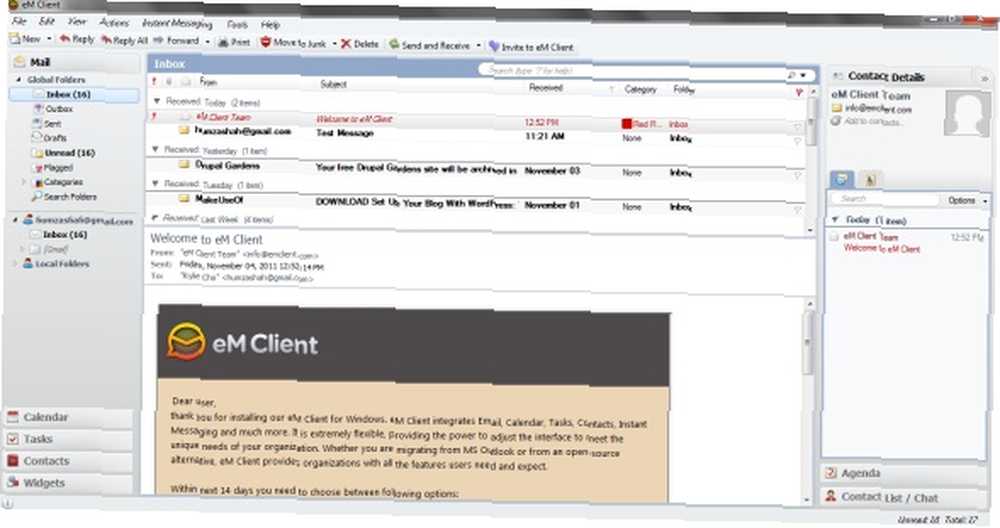Click Move to Junk in the toolbar
The height and width of the screenshot is (528, 1000).
(293, 43)
